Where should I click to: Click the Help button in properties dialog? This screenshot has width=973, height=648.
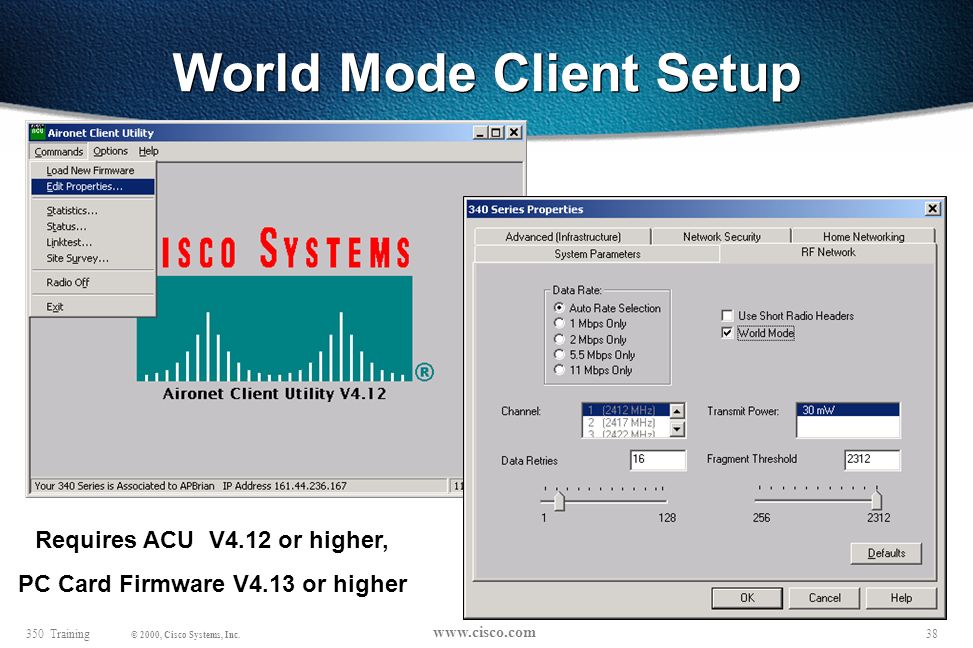click(x=901, y=598)
